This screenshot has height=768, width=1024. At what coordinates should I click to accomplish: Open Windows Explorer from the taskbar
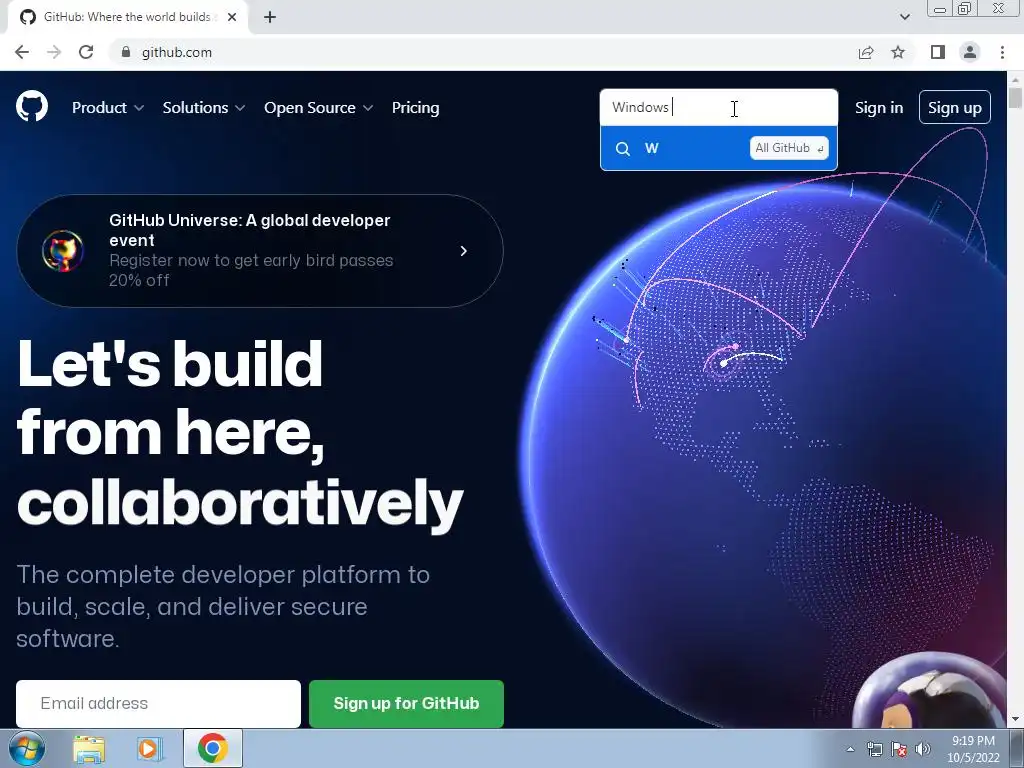tap(89, 748)
